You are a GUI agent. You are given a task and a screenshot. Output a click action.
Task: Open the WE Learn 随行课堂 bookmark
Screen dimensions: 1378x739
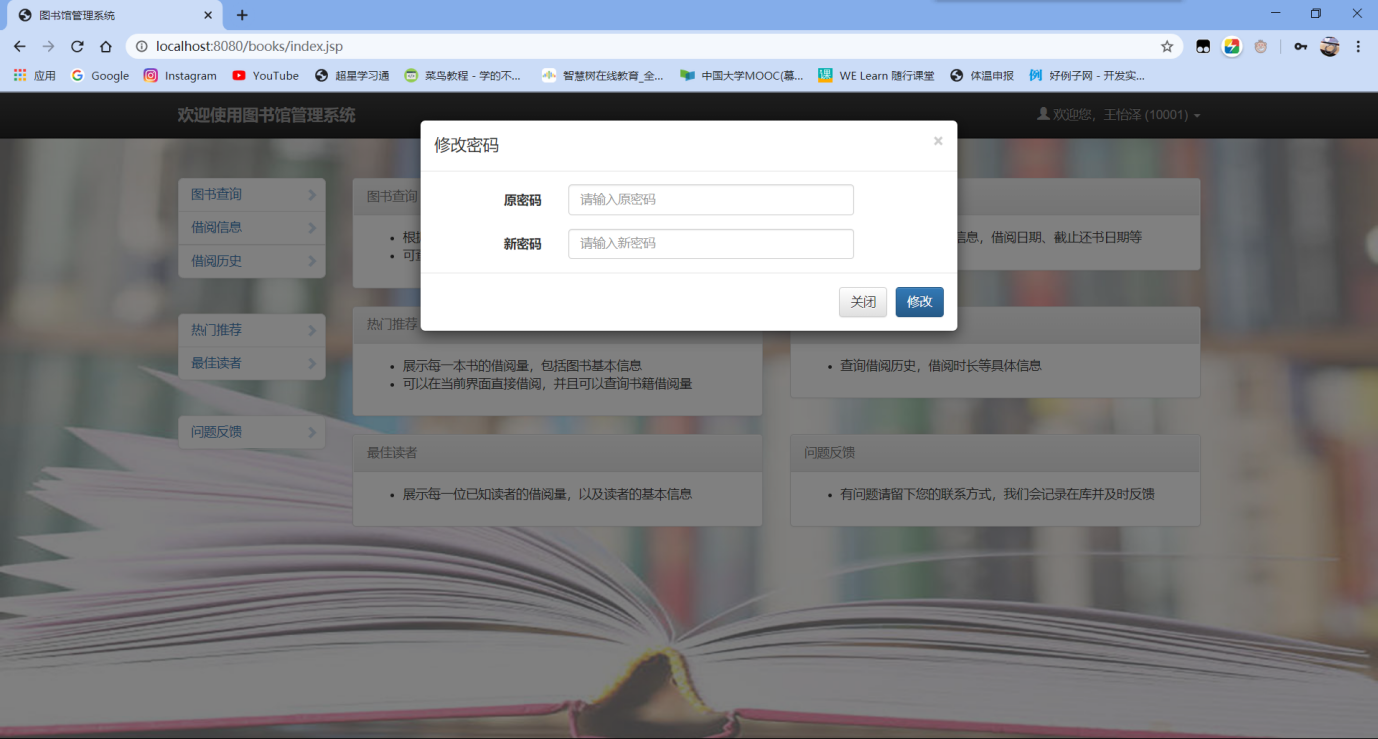pyautogui.click(x=876, y=75)
